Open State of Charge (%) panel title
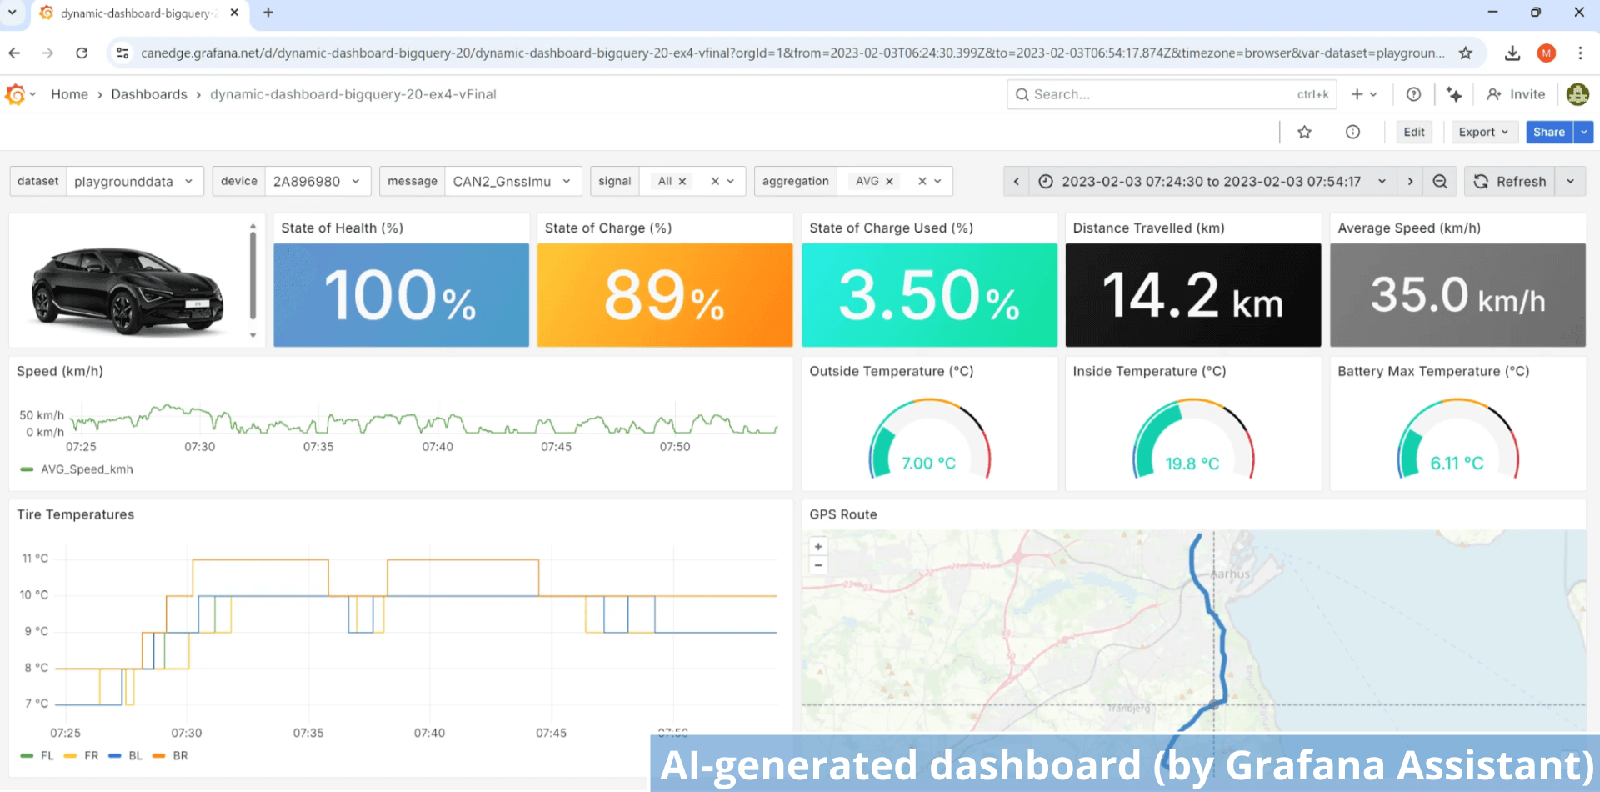 click(x=608, y=228)
